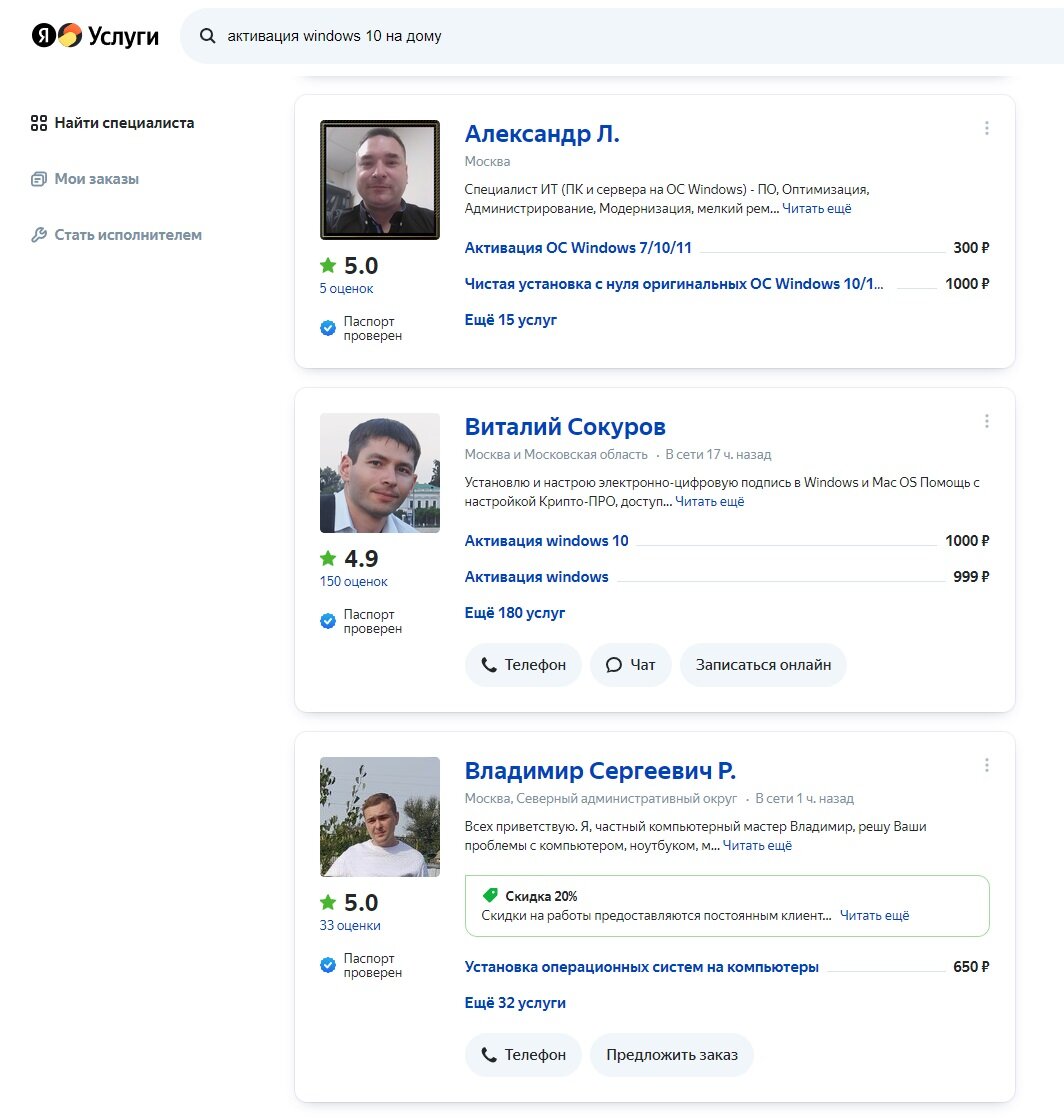Click the Услуги logo text
Viewport: 1064px width, 1118px height.
point(123,36)
